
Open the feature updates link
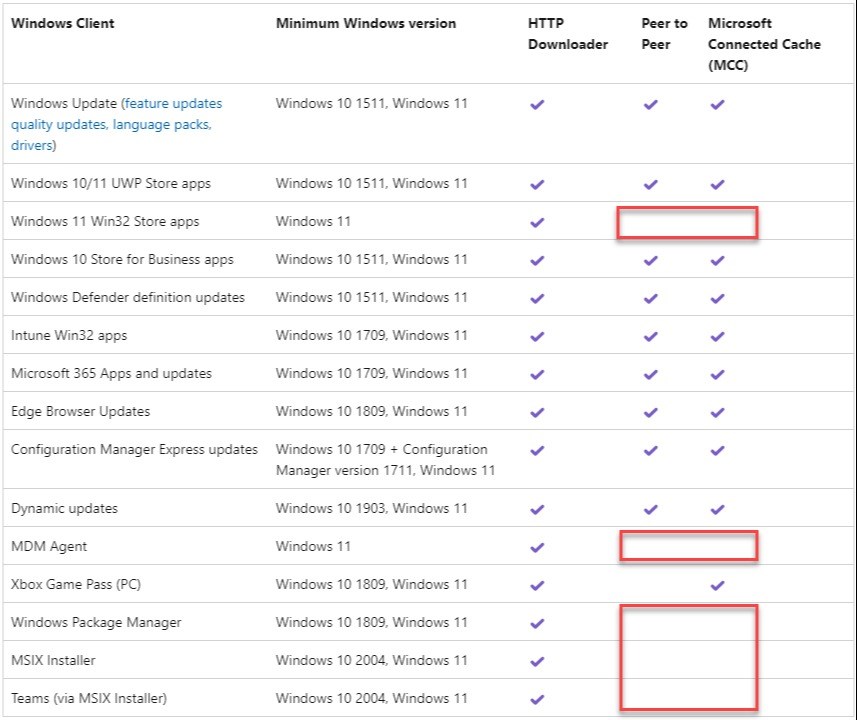click(x=173, y=103)
